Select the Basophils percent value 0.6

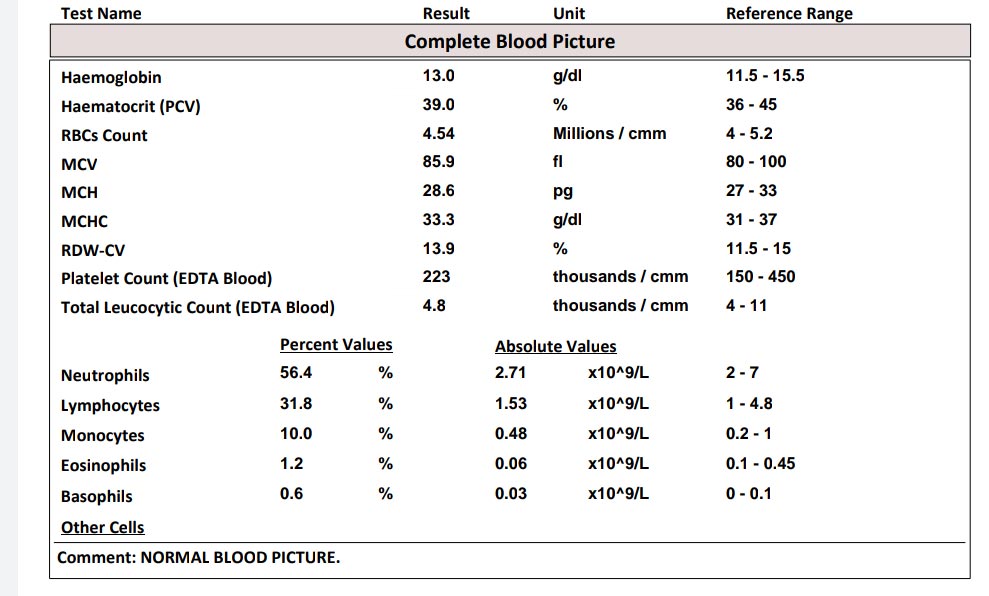(291, 494)
